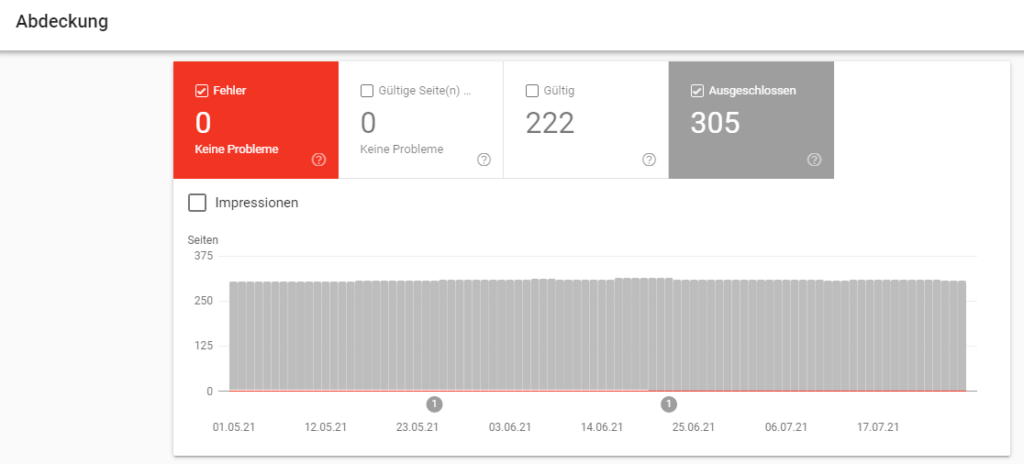The image size is (1024, 464).
Task: Uncheck the Ausgeschlossen checkbox
Action: tap(697, 90)
